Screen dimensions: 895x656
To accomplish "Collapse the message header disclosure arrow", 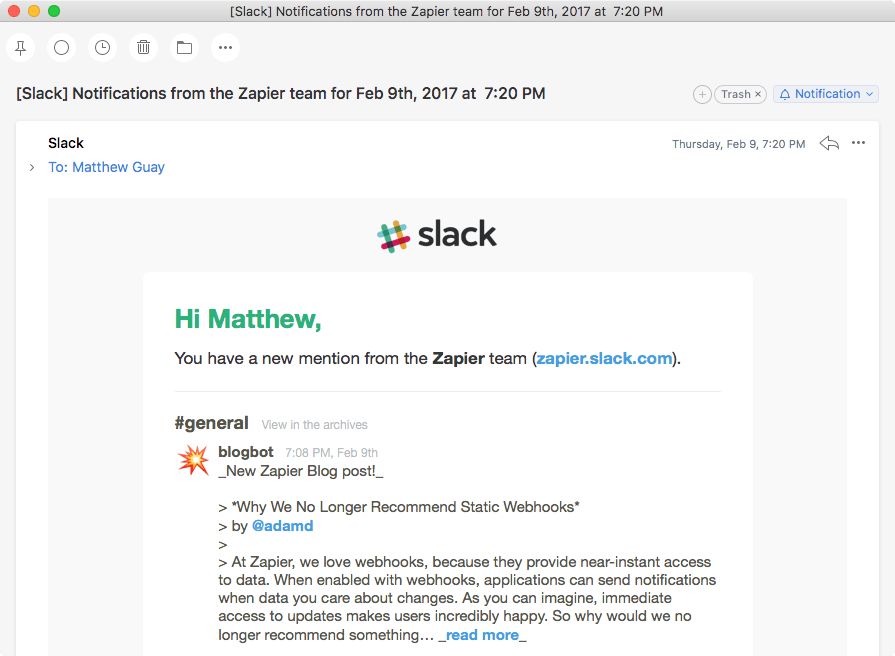I will point(31,167).
